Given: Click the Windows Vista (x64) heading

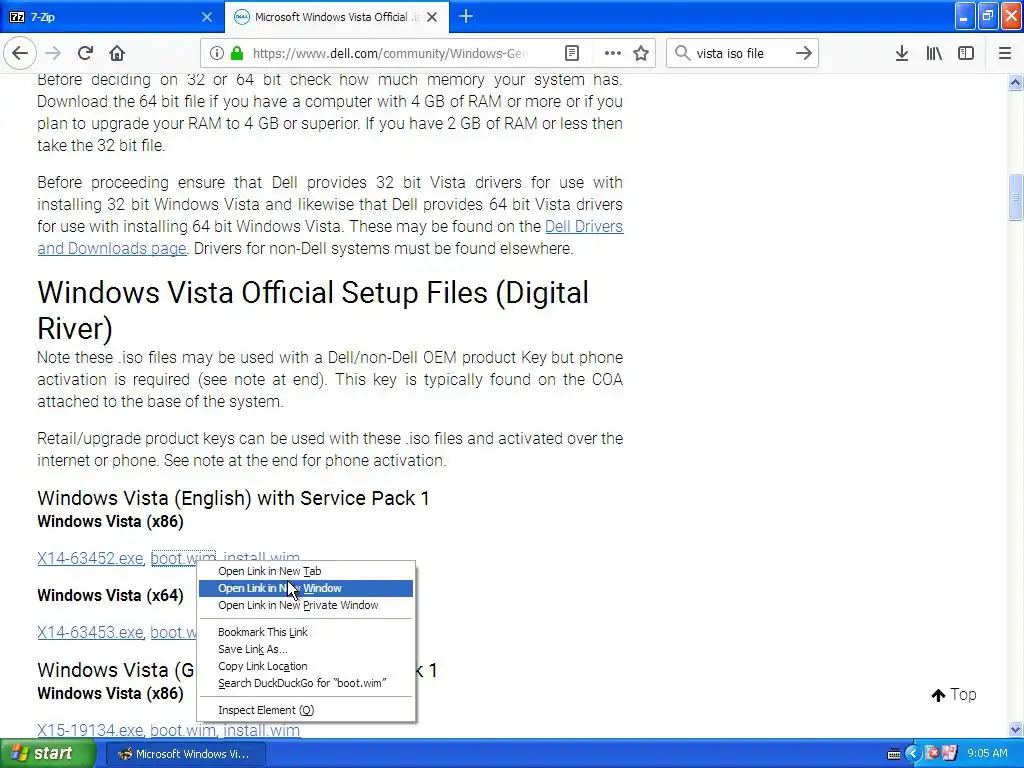Looking at the screenshot, I should pos(110,595).
